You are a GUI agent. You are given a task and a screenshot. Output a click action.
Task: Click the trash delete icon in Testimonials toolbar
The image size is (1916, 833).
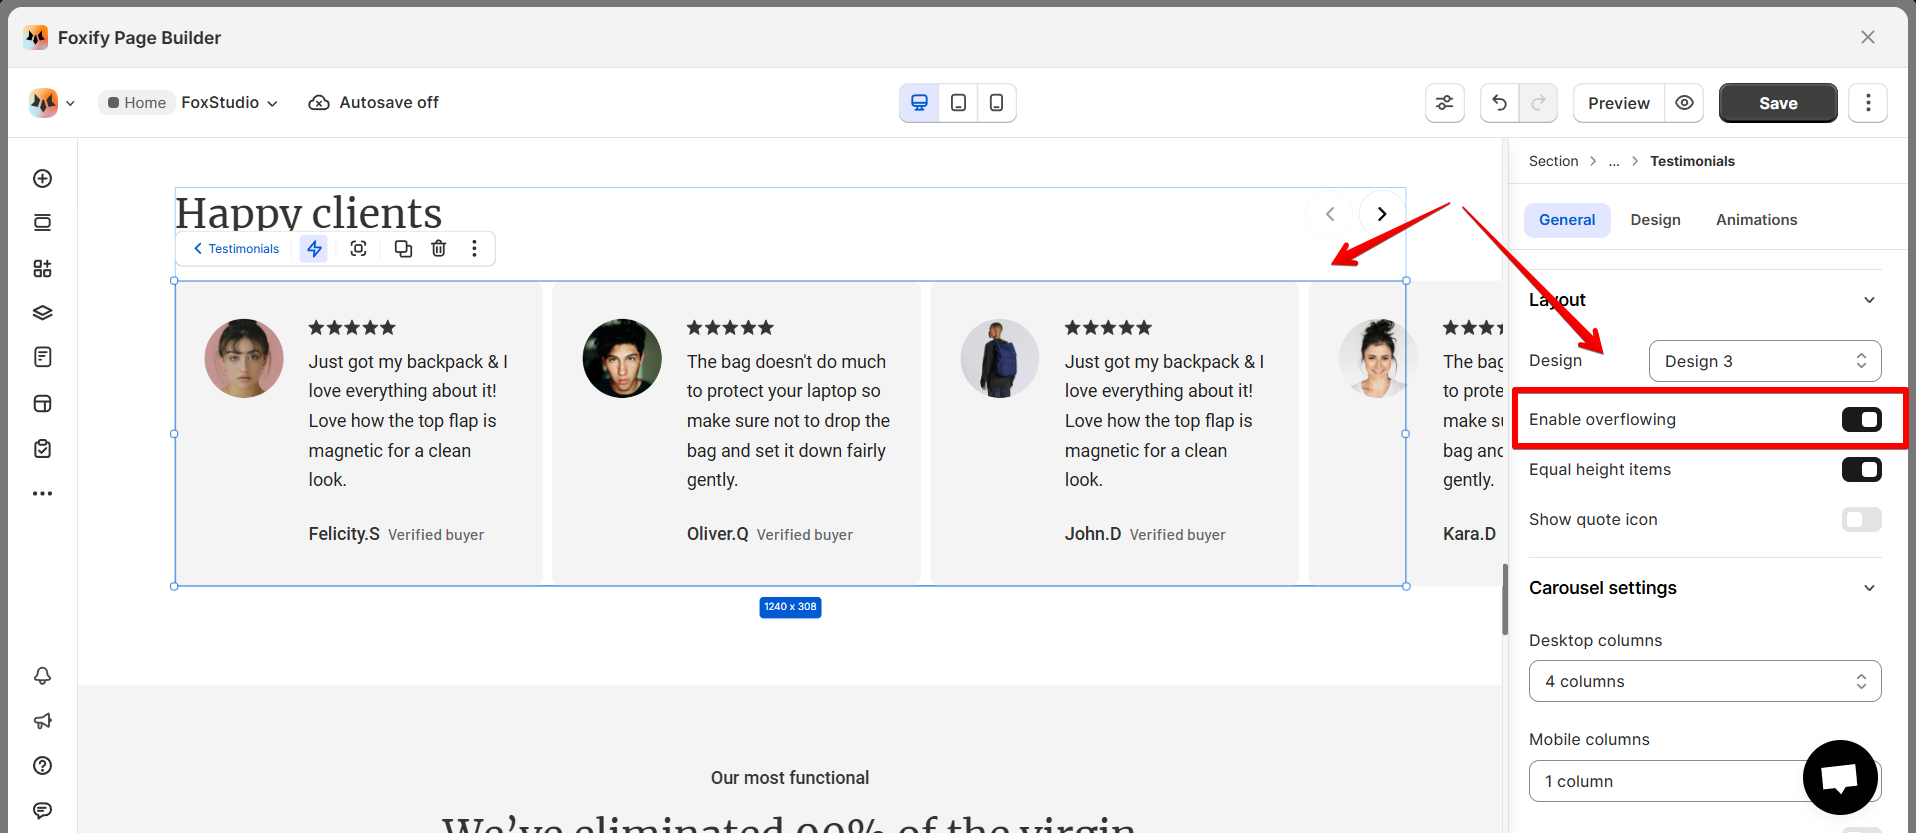pyautogui.click(x=438, y=248)
